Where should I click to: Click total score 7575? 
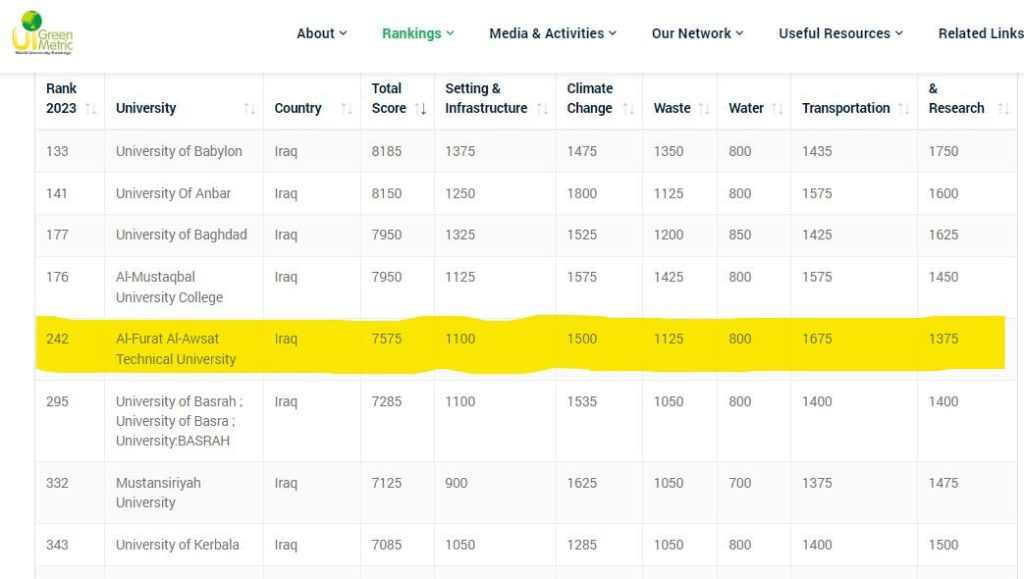(387, 339)
